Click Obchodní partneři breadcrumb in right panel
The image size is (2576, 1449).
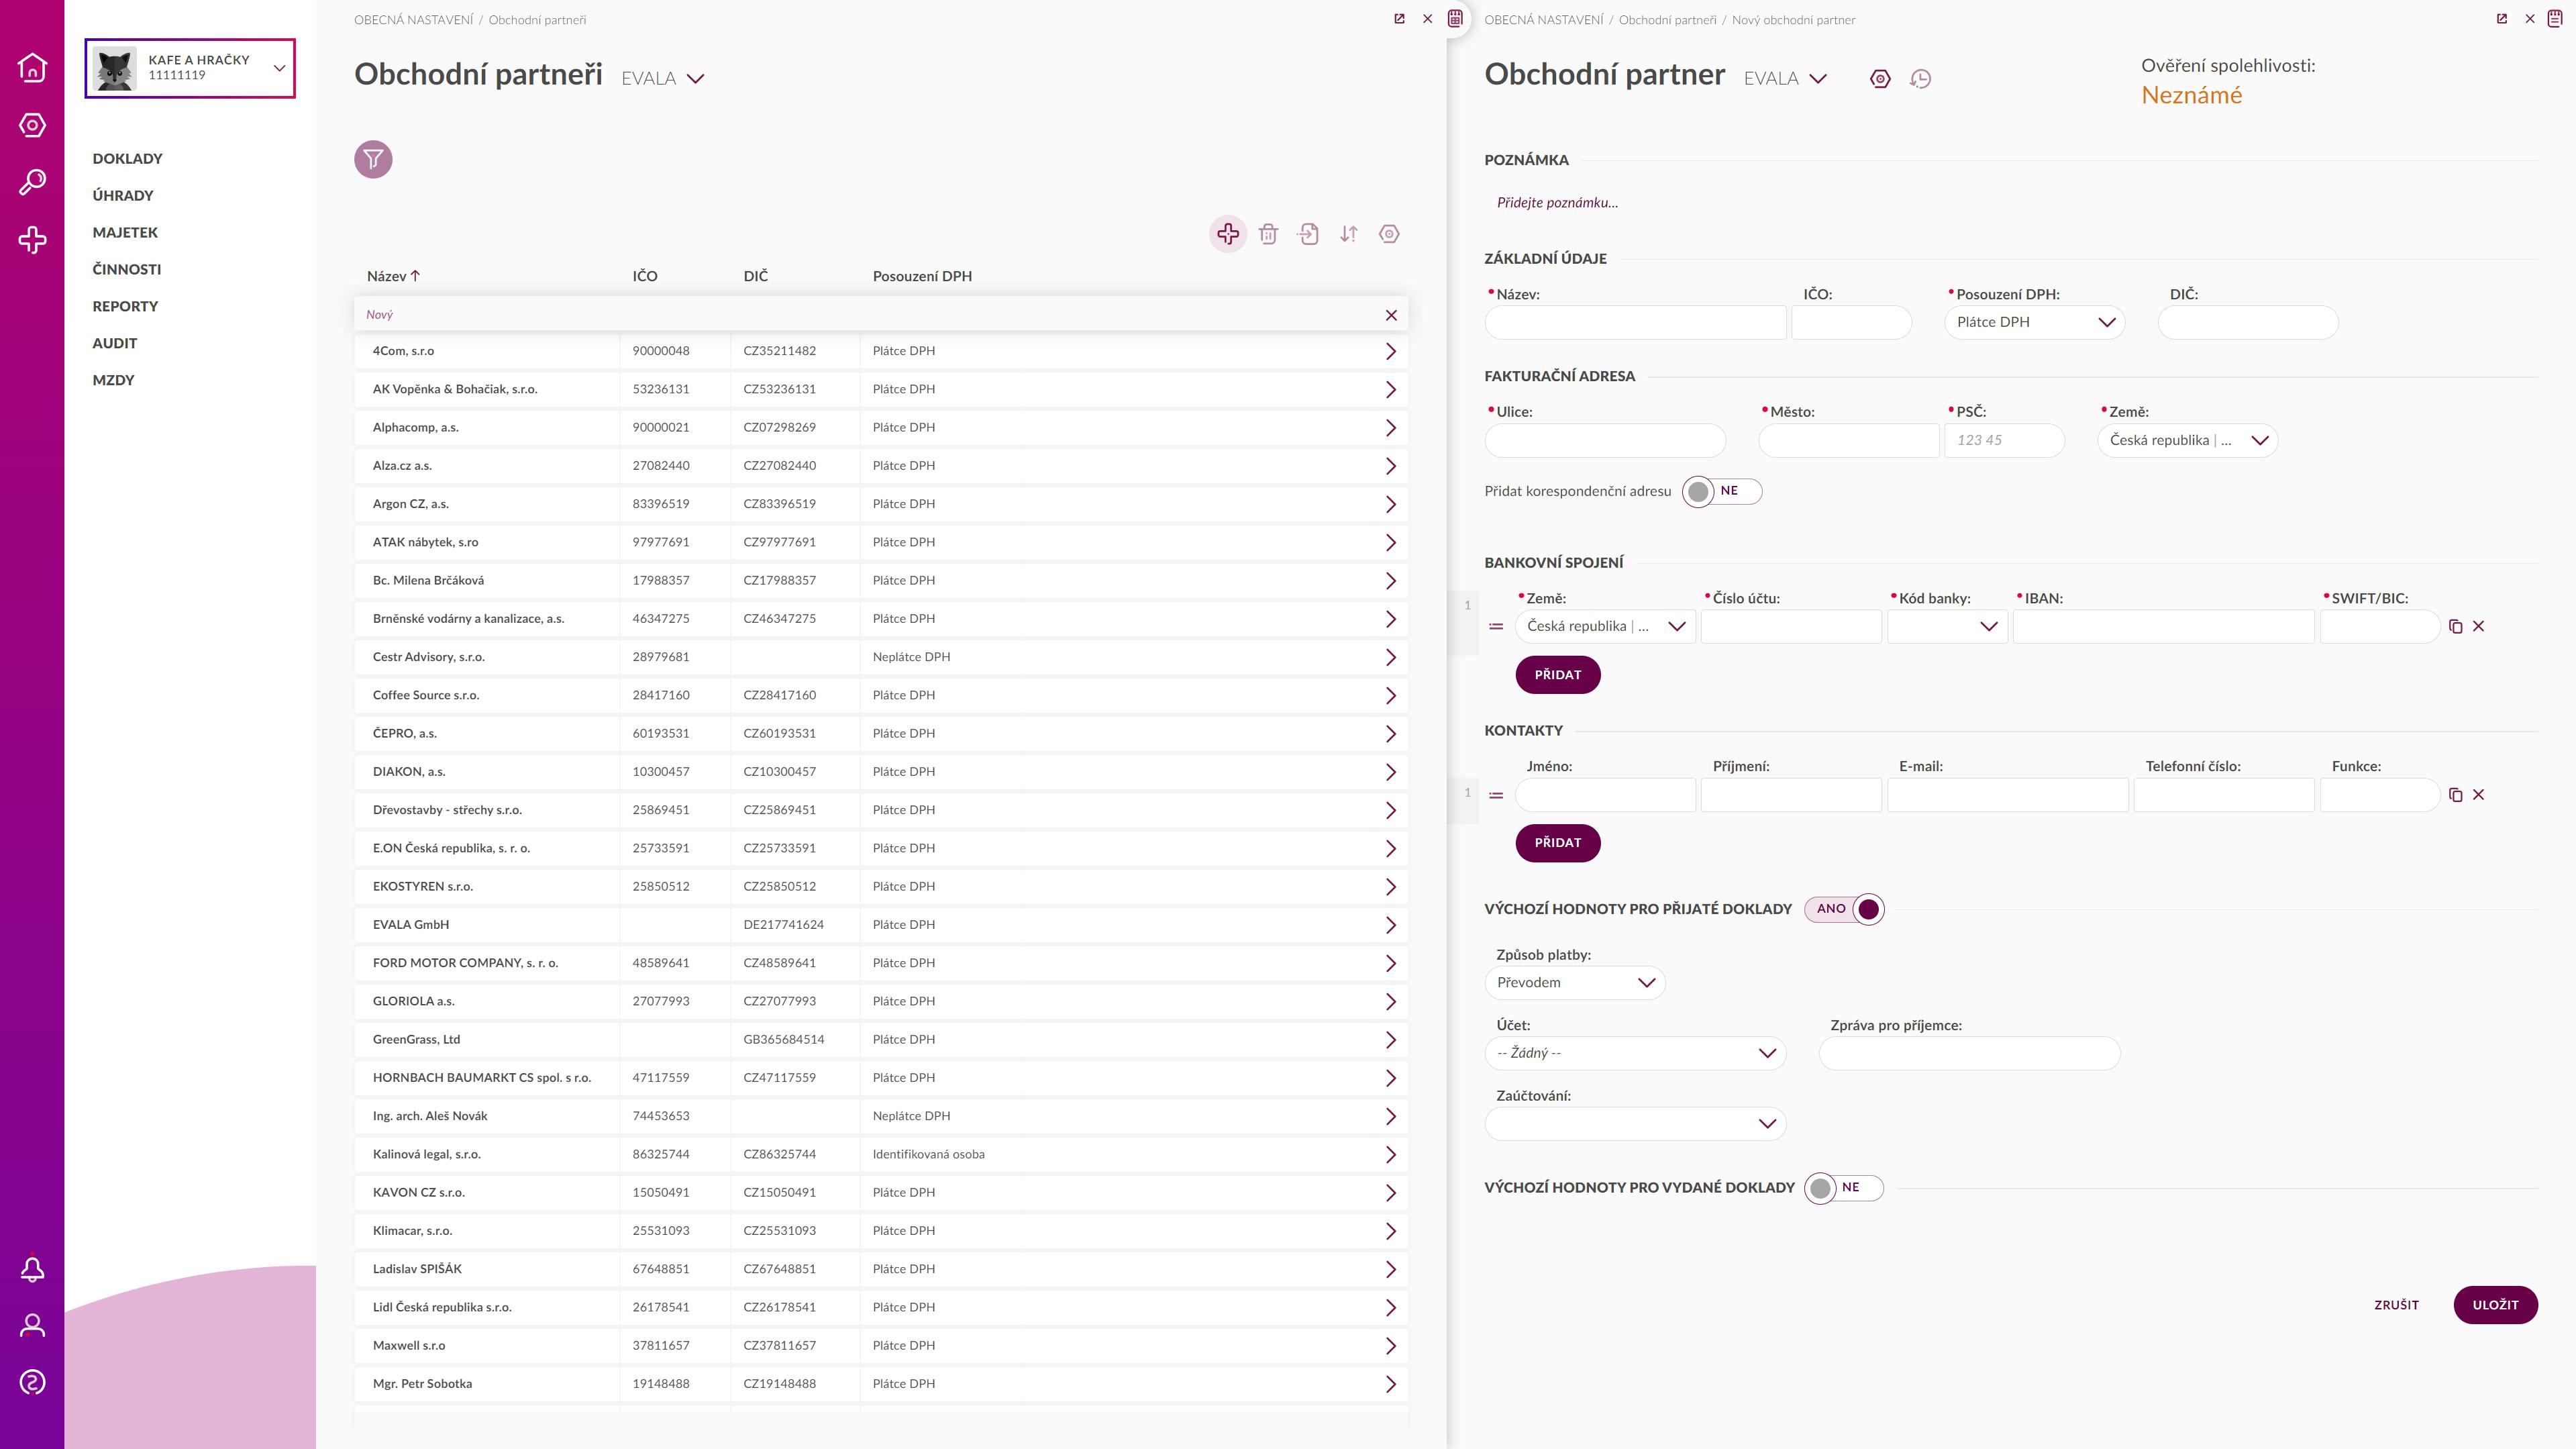(1667, 20)
